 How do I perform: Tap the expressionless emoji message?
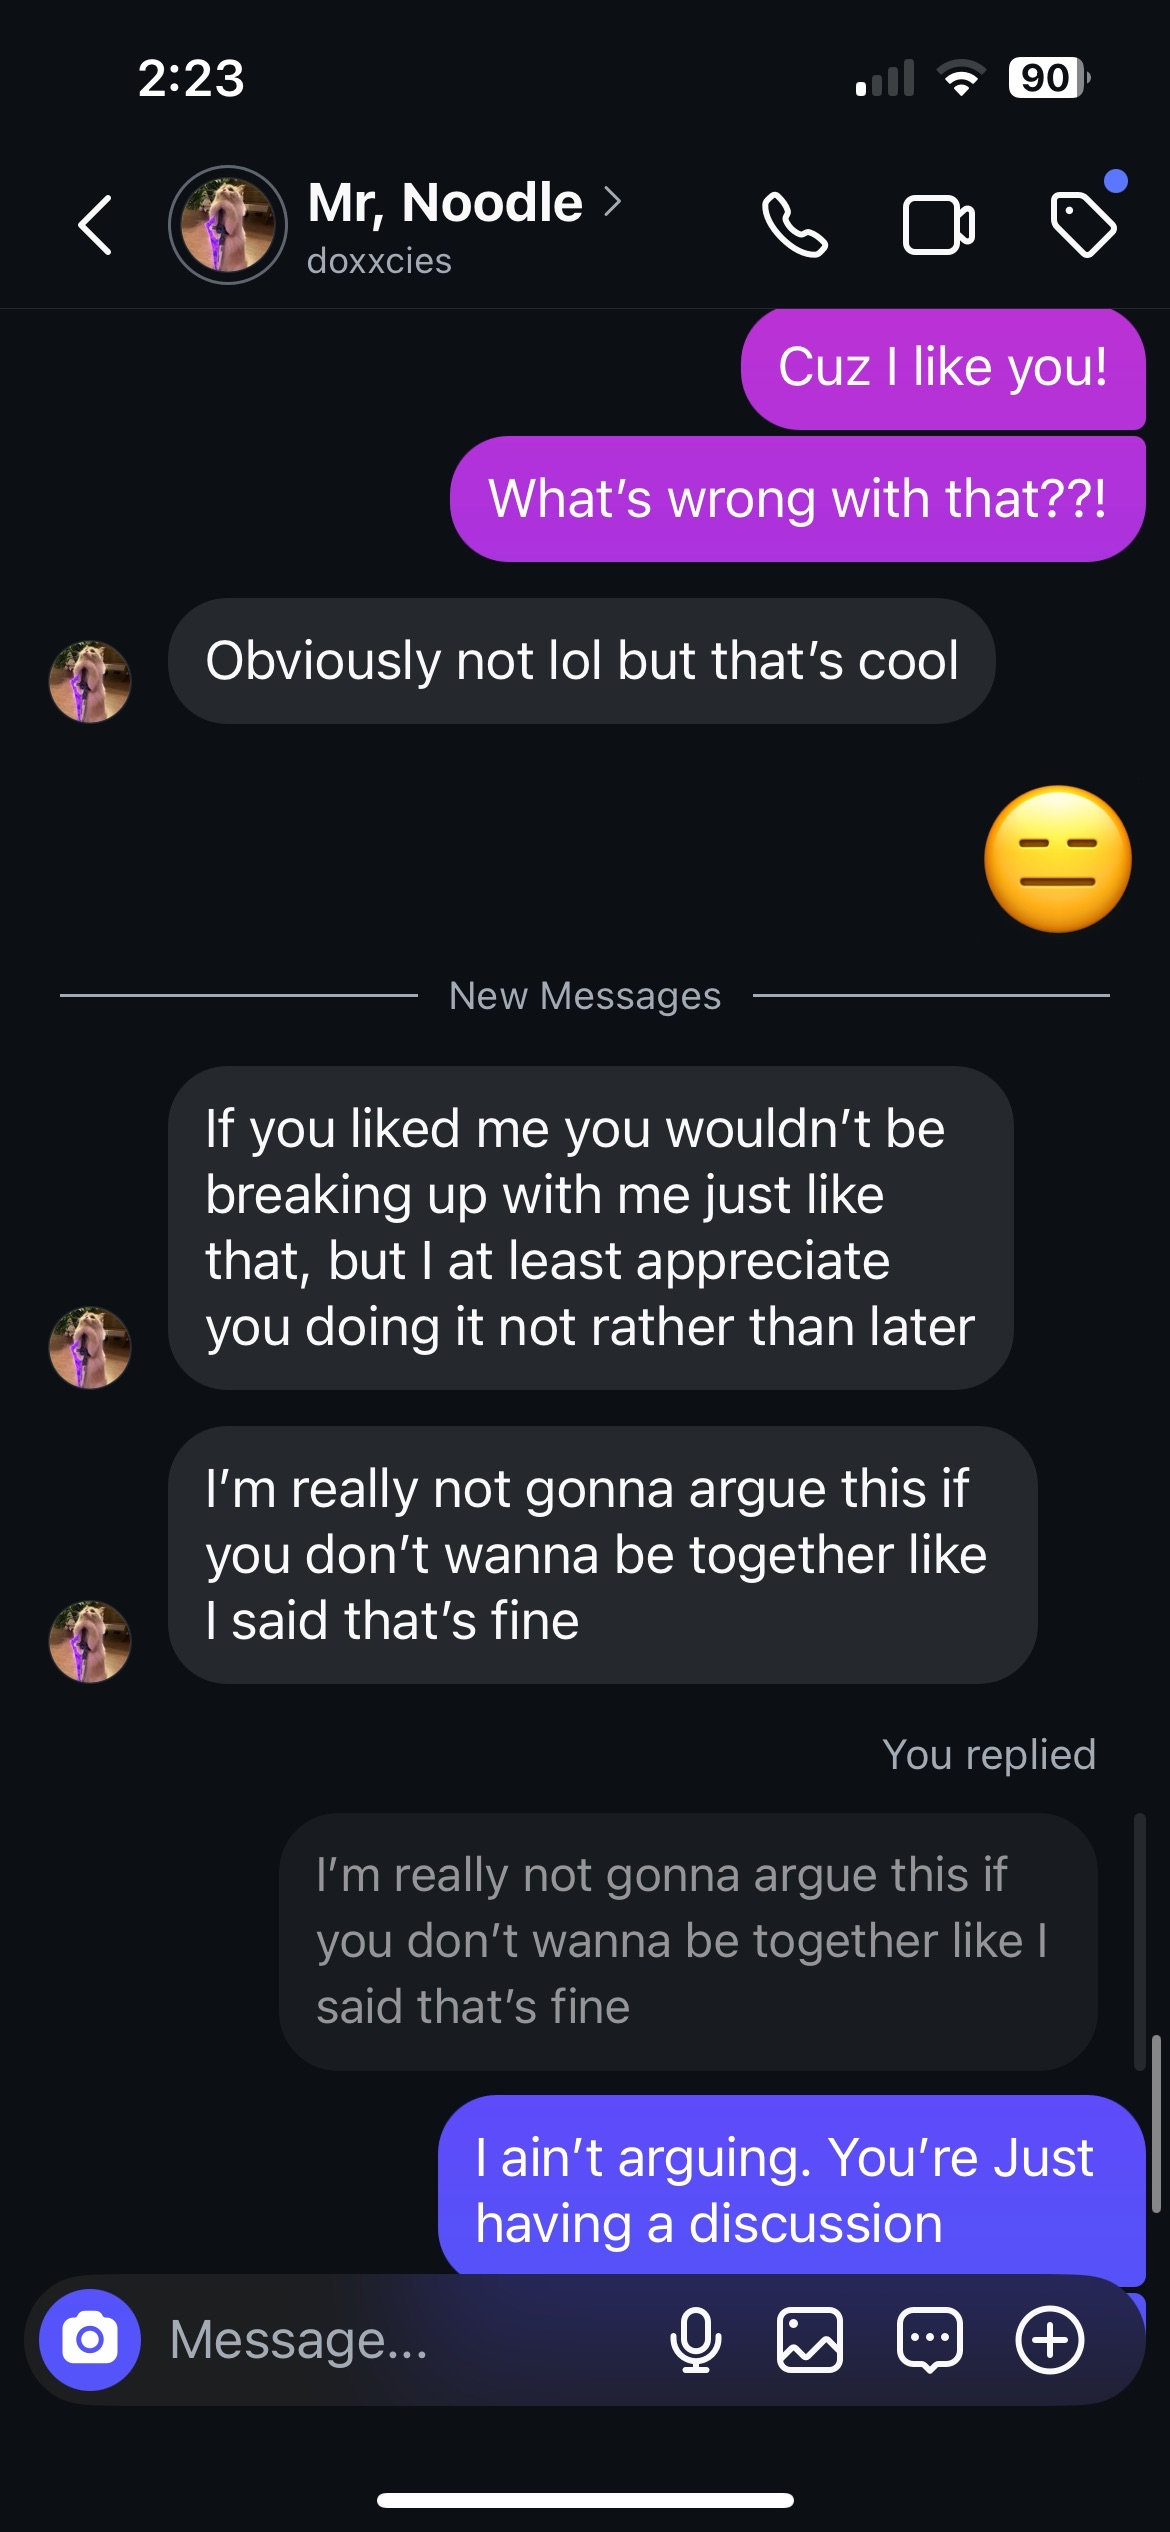[1058, 860]
